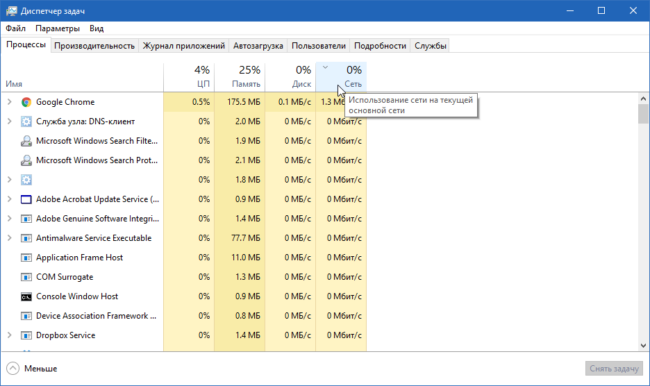This screenshot has height=386, width=650.
Task: Select the COM Surrogate process name
Action: (65, 277)
